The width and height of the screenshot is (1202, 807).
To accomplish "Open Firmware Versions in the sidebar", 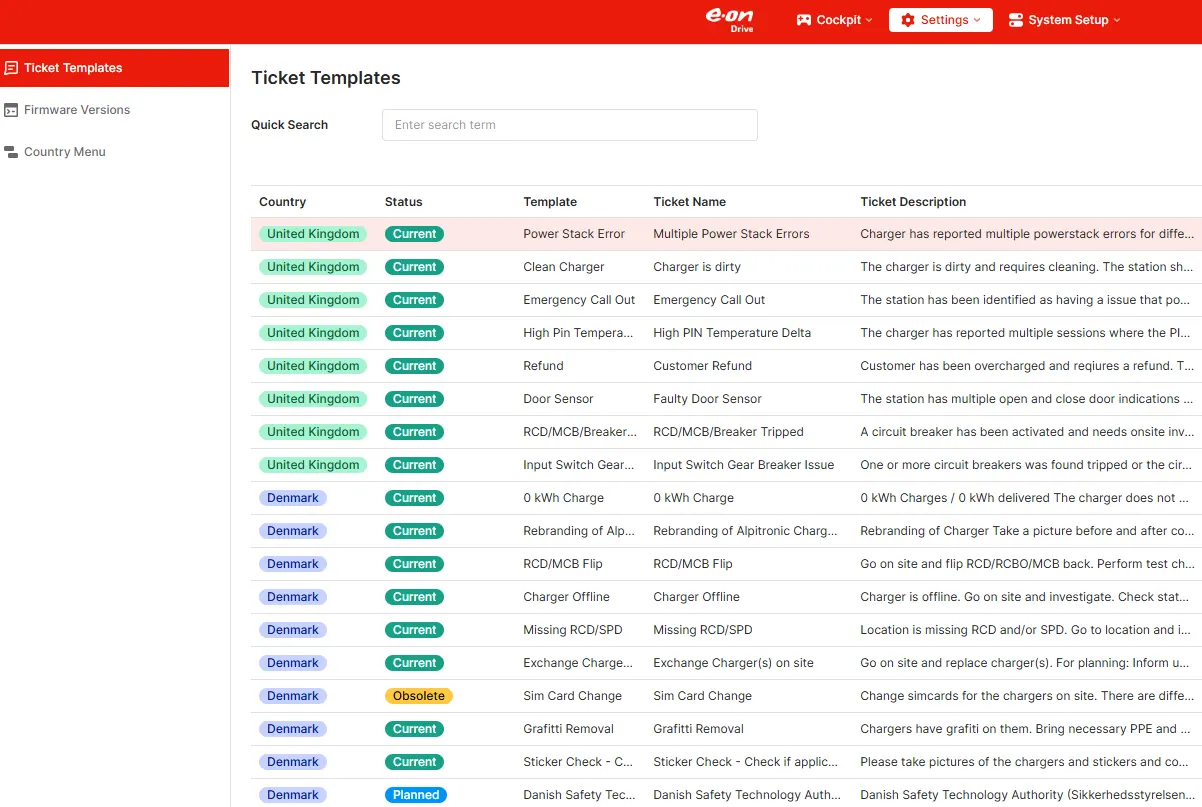I will pyautogui.click(x=114, y=110).
